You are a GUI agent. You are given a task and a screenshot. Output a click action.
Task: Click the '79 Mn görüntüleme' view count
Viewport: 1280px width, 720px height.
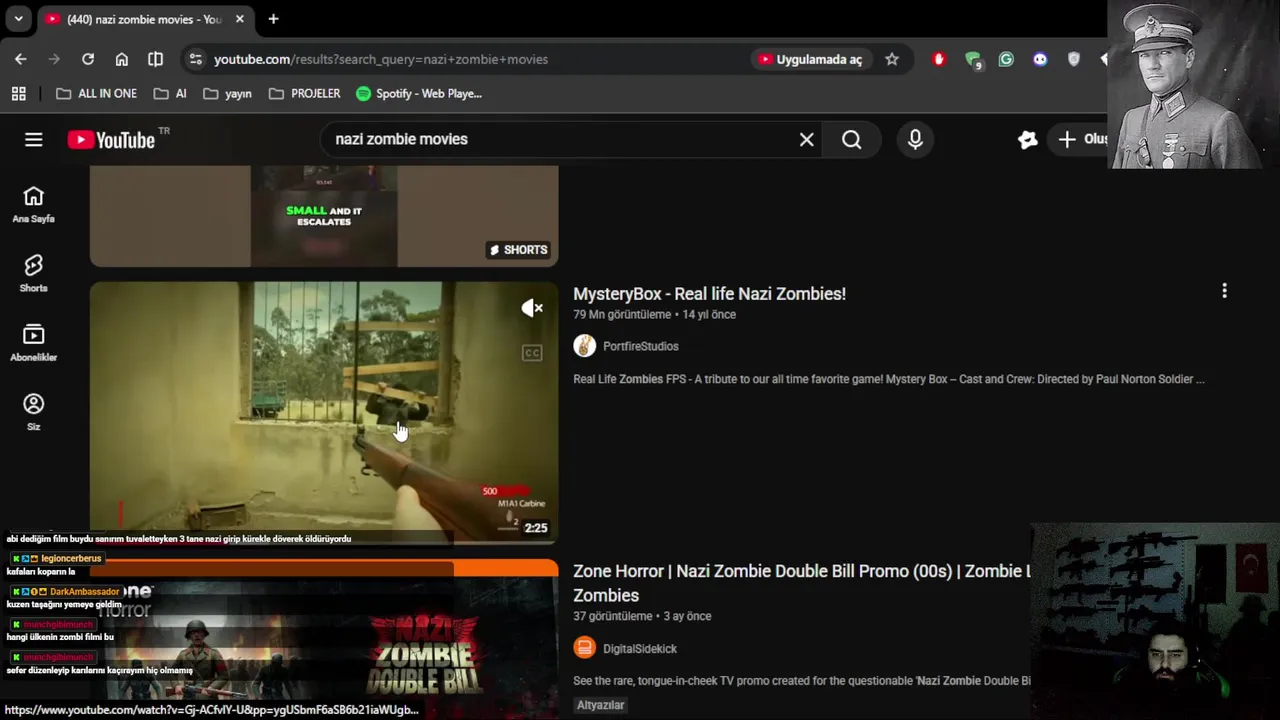tap(622, 314)
